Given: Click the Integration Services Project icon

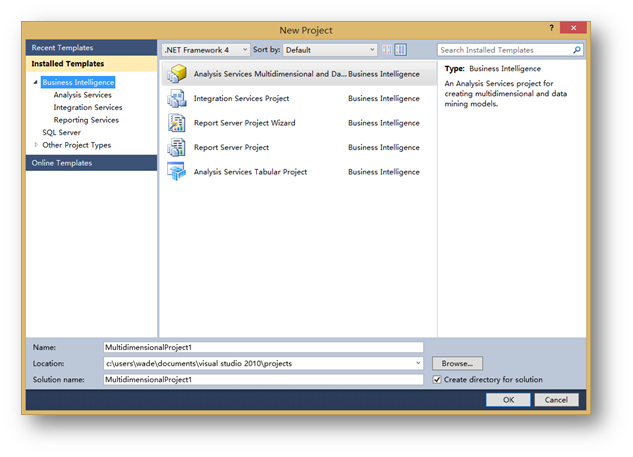Looking at the screenshot, I should [x=177, y=99].
